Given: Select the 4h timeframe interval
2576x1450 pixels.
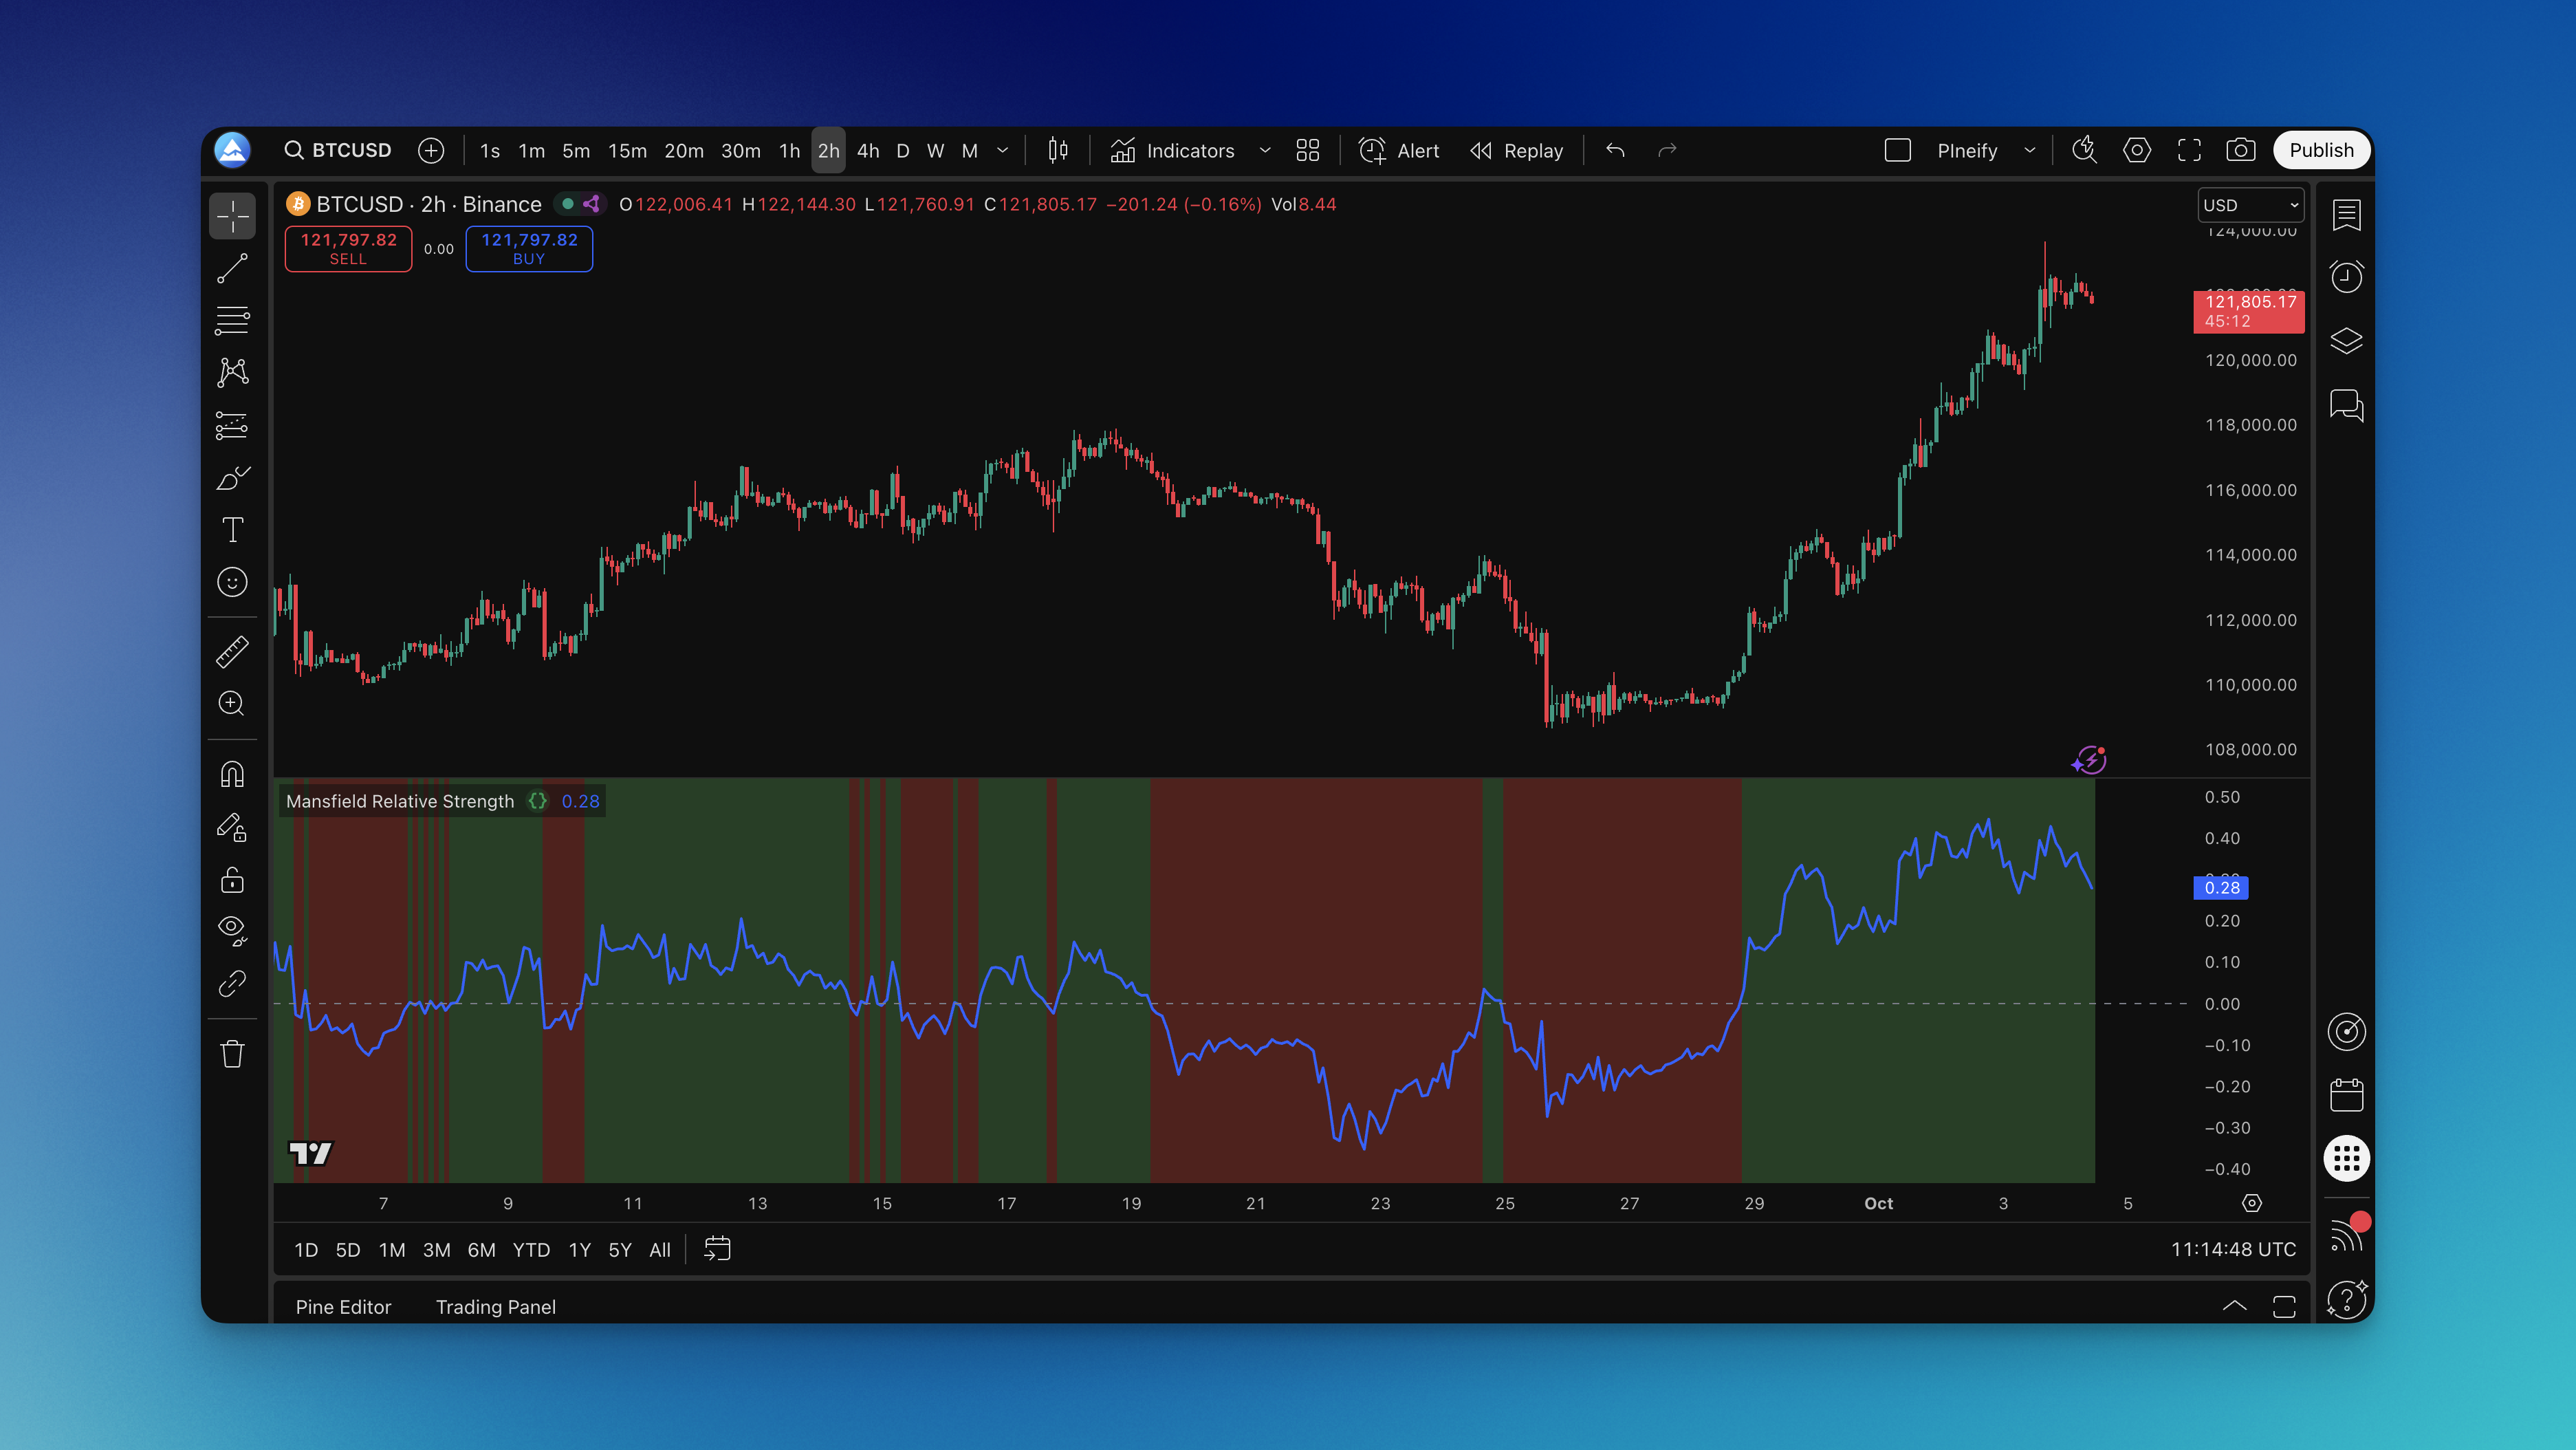Looking at the screenshot, I should click(867, 150).
